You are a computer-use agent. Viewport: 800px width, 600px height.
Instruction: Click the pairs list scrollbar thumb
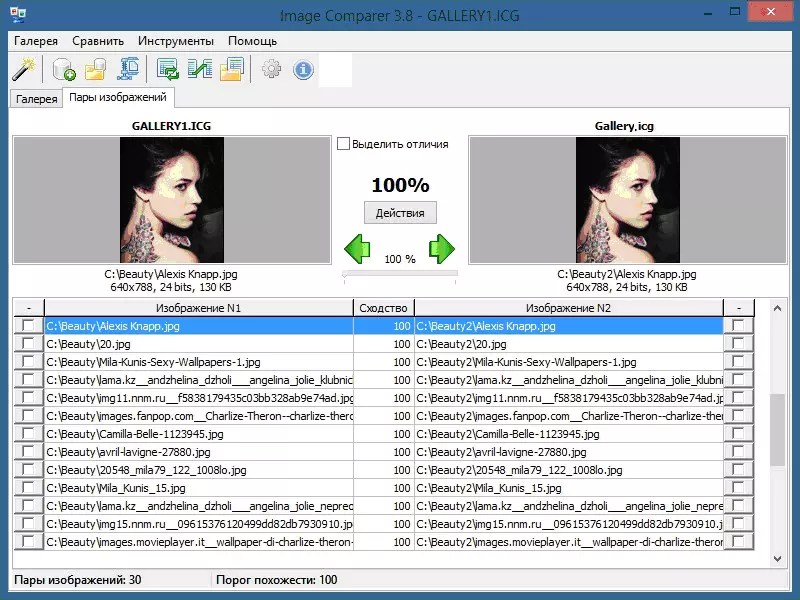tap(777, 430)
